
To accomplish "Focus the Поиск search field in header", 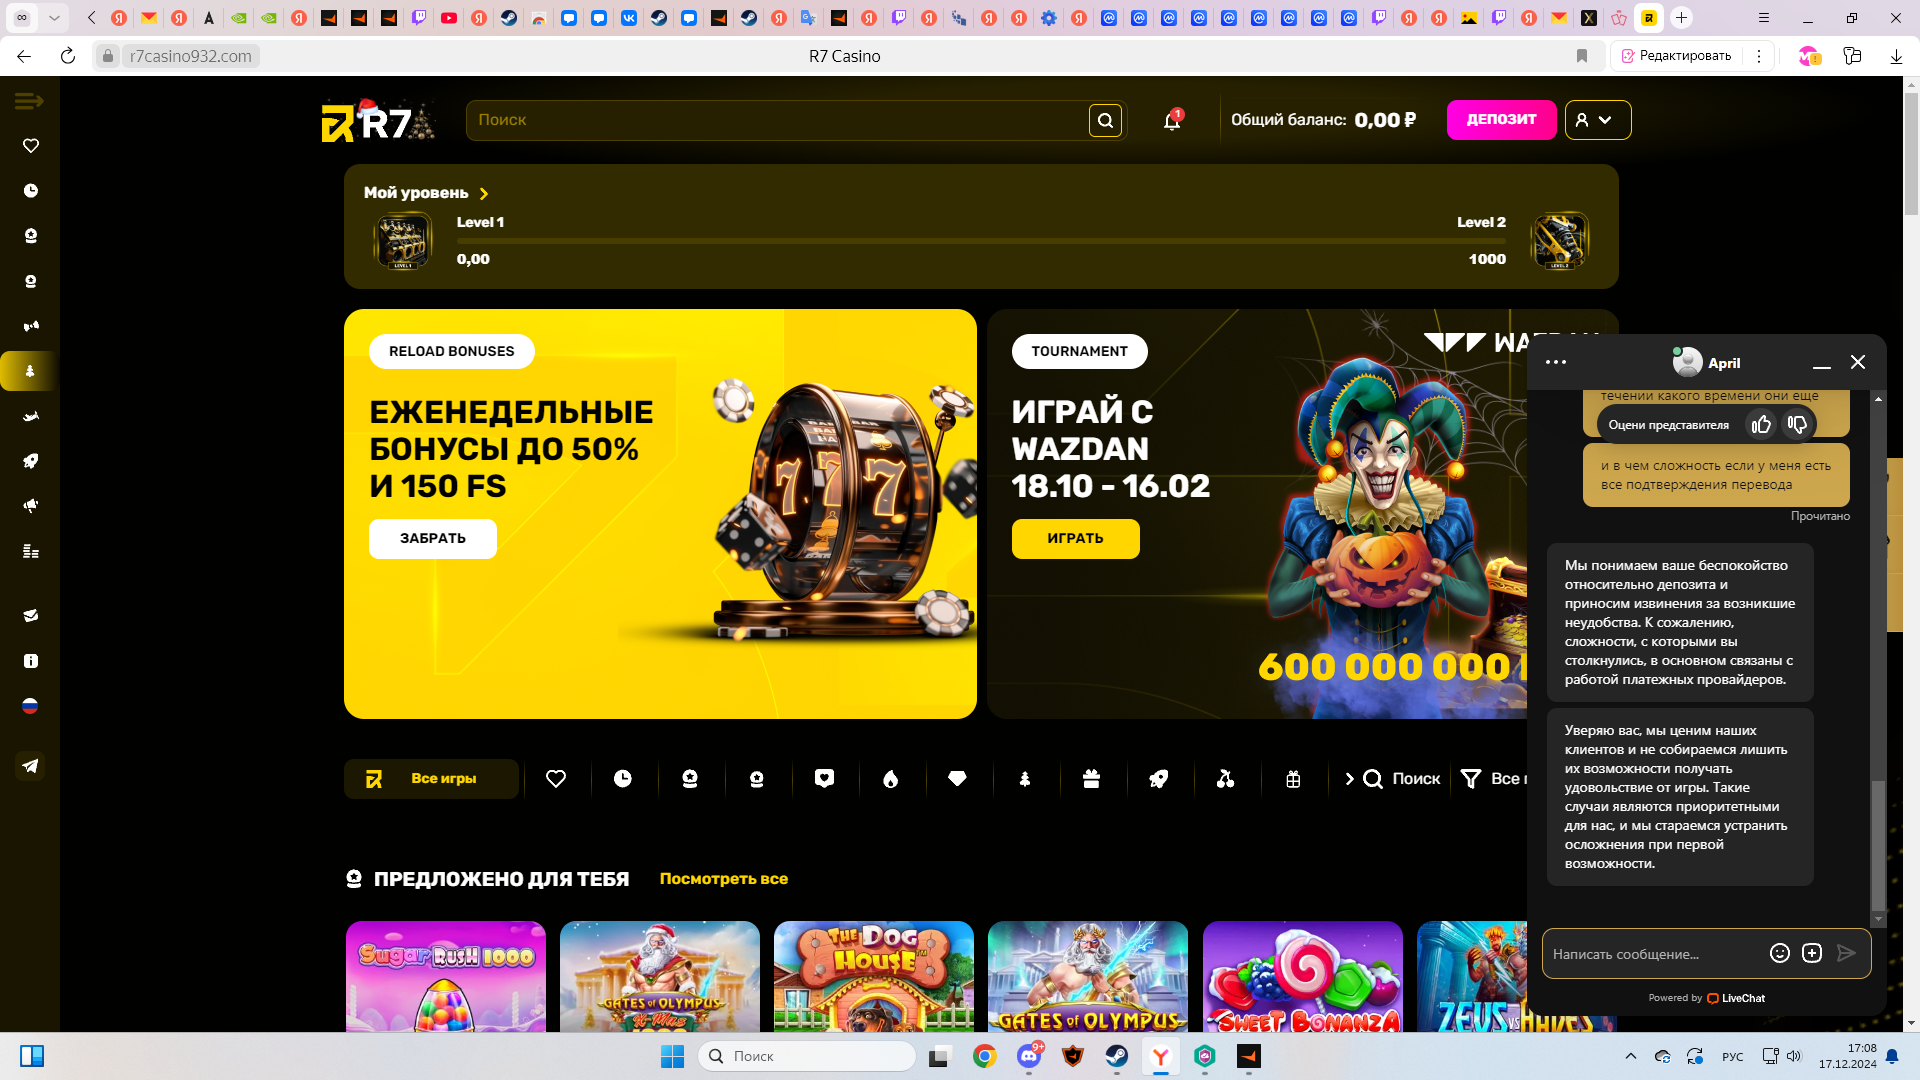I will (x=778, y=120).
